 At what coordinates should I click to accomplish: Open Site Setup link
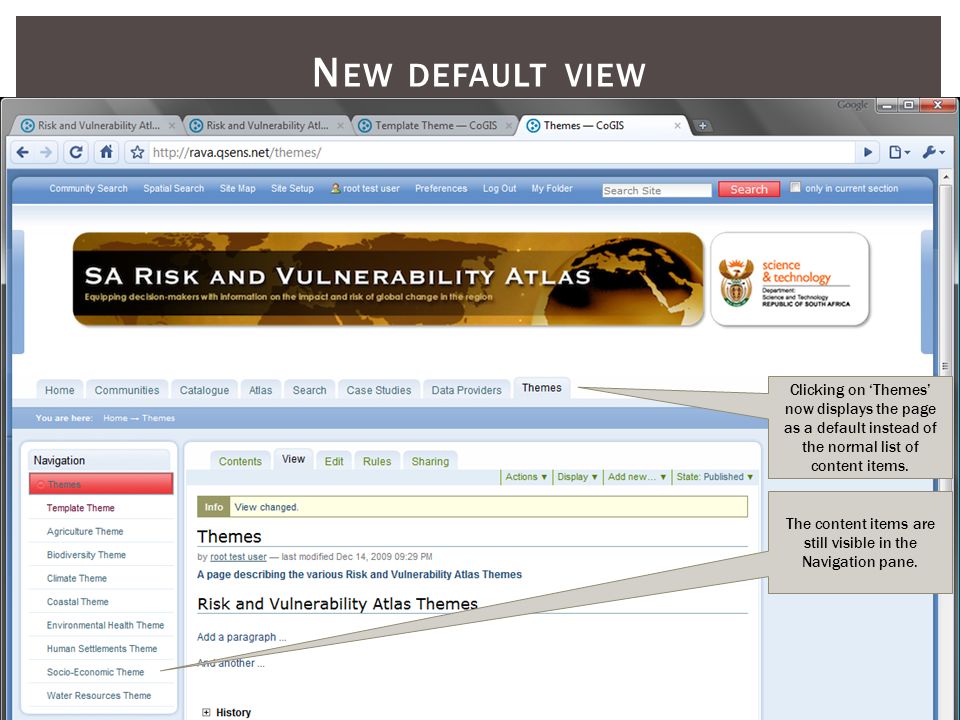(292, 189)
